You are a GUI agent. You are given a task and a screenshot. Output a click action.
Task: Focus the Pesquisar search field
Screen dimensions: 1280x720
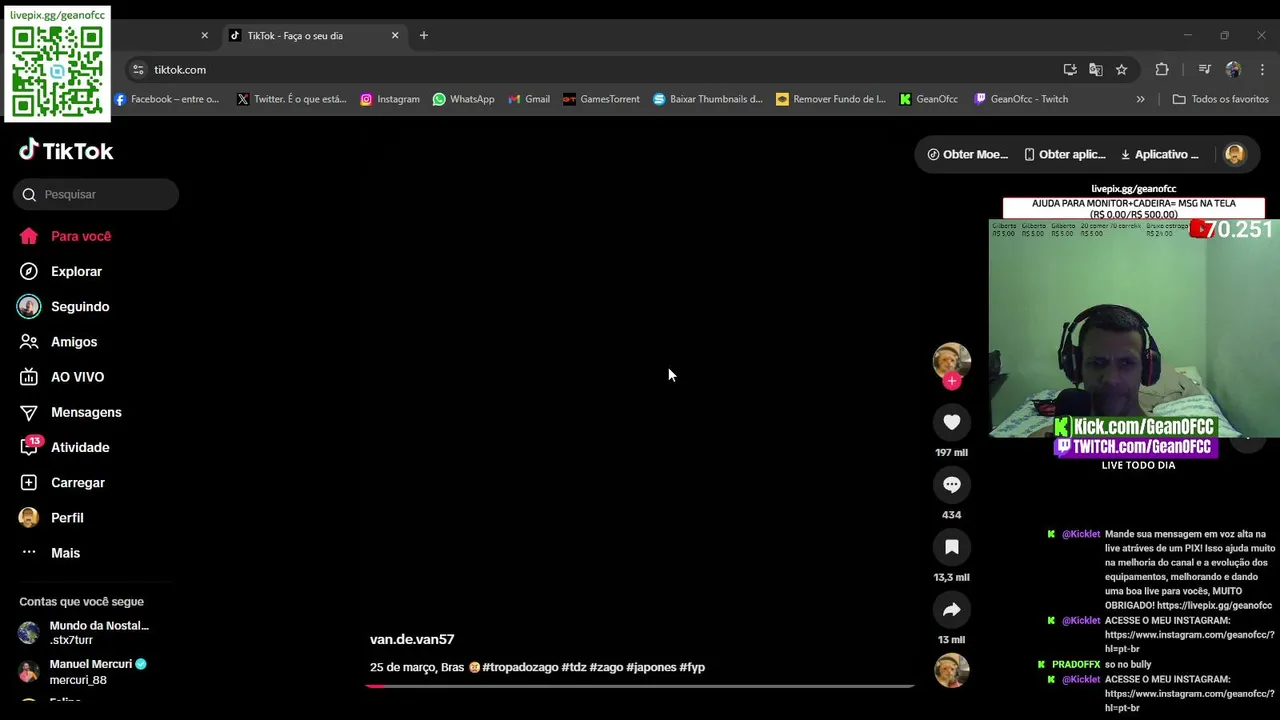click(x=96, y=194)
